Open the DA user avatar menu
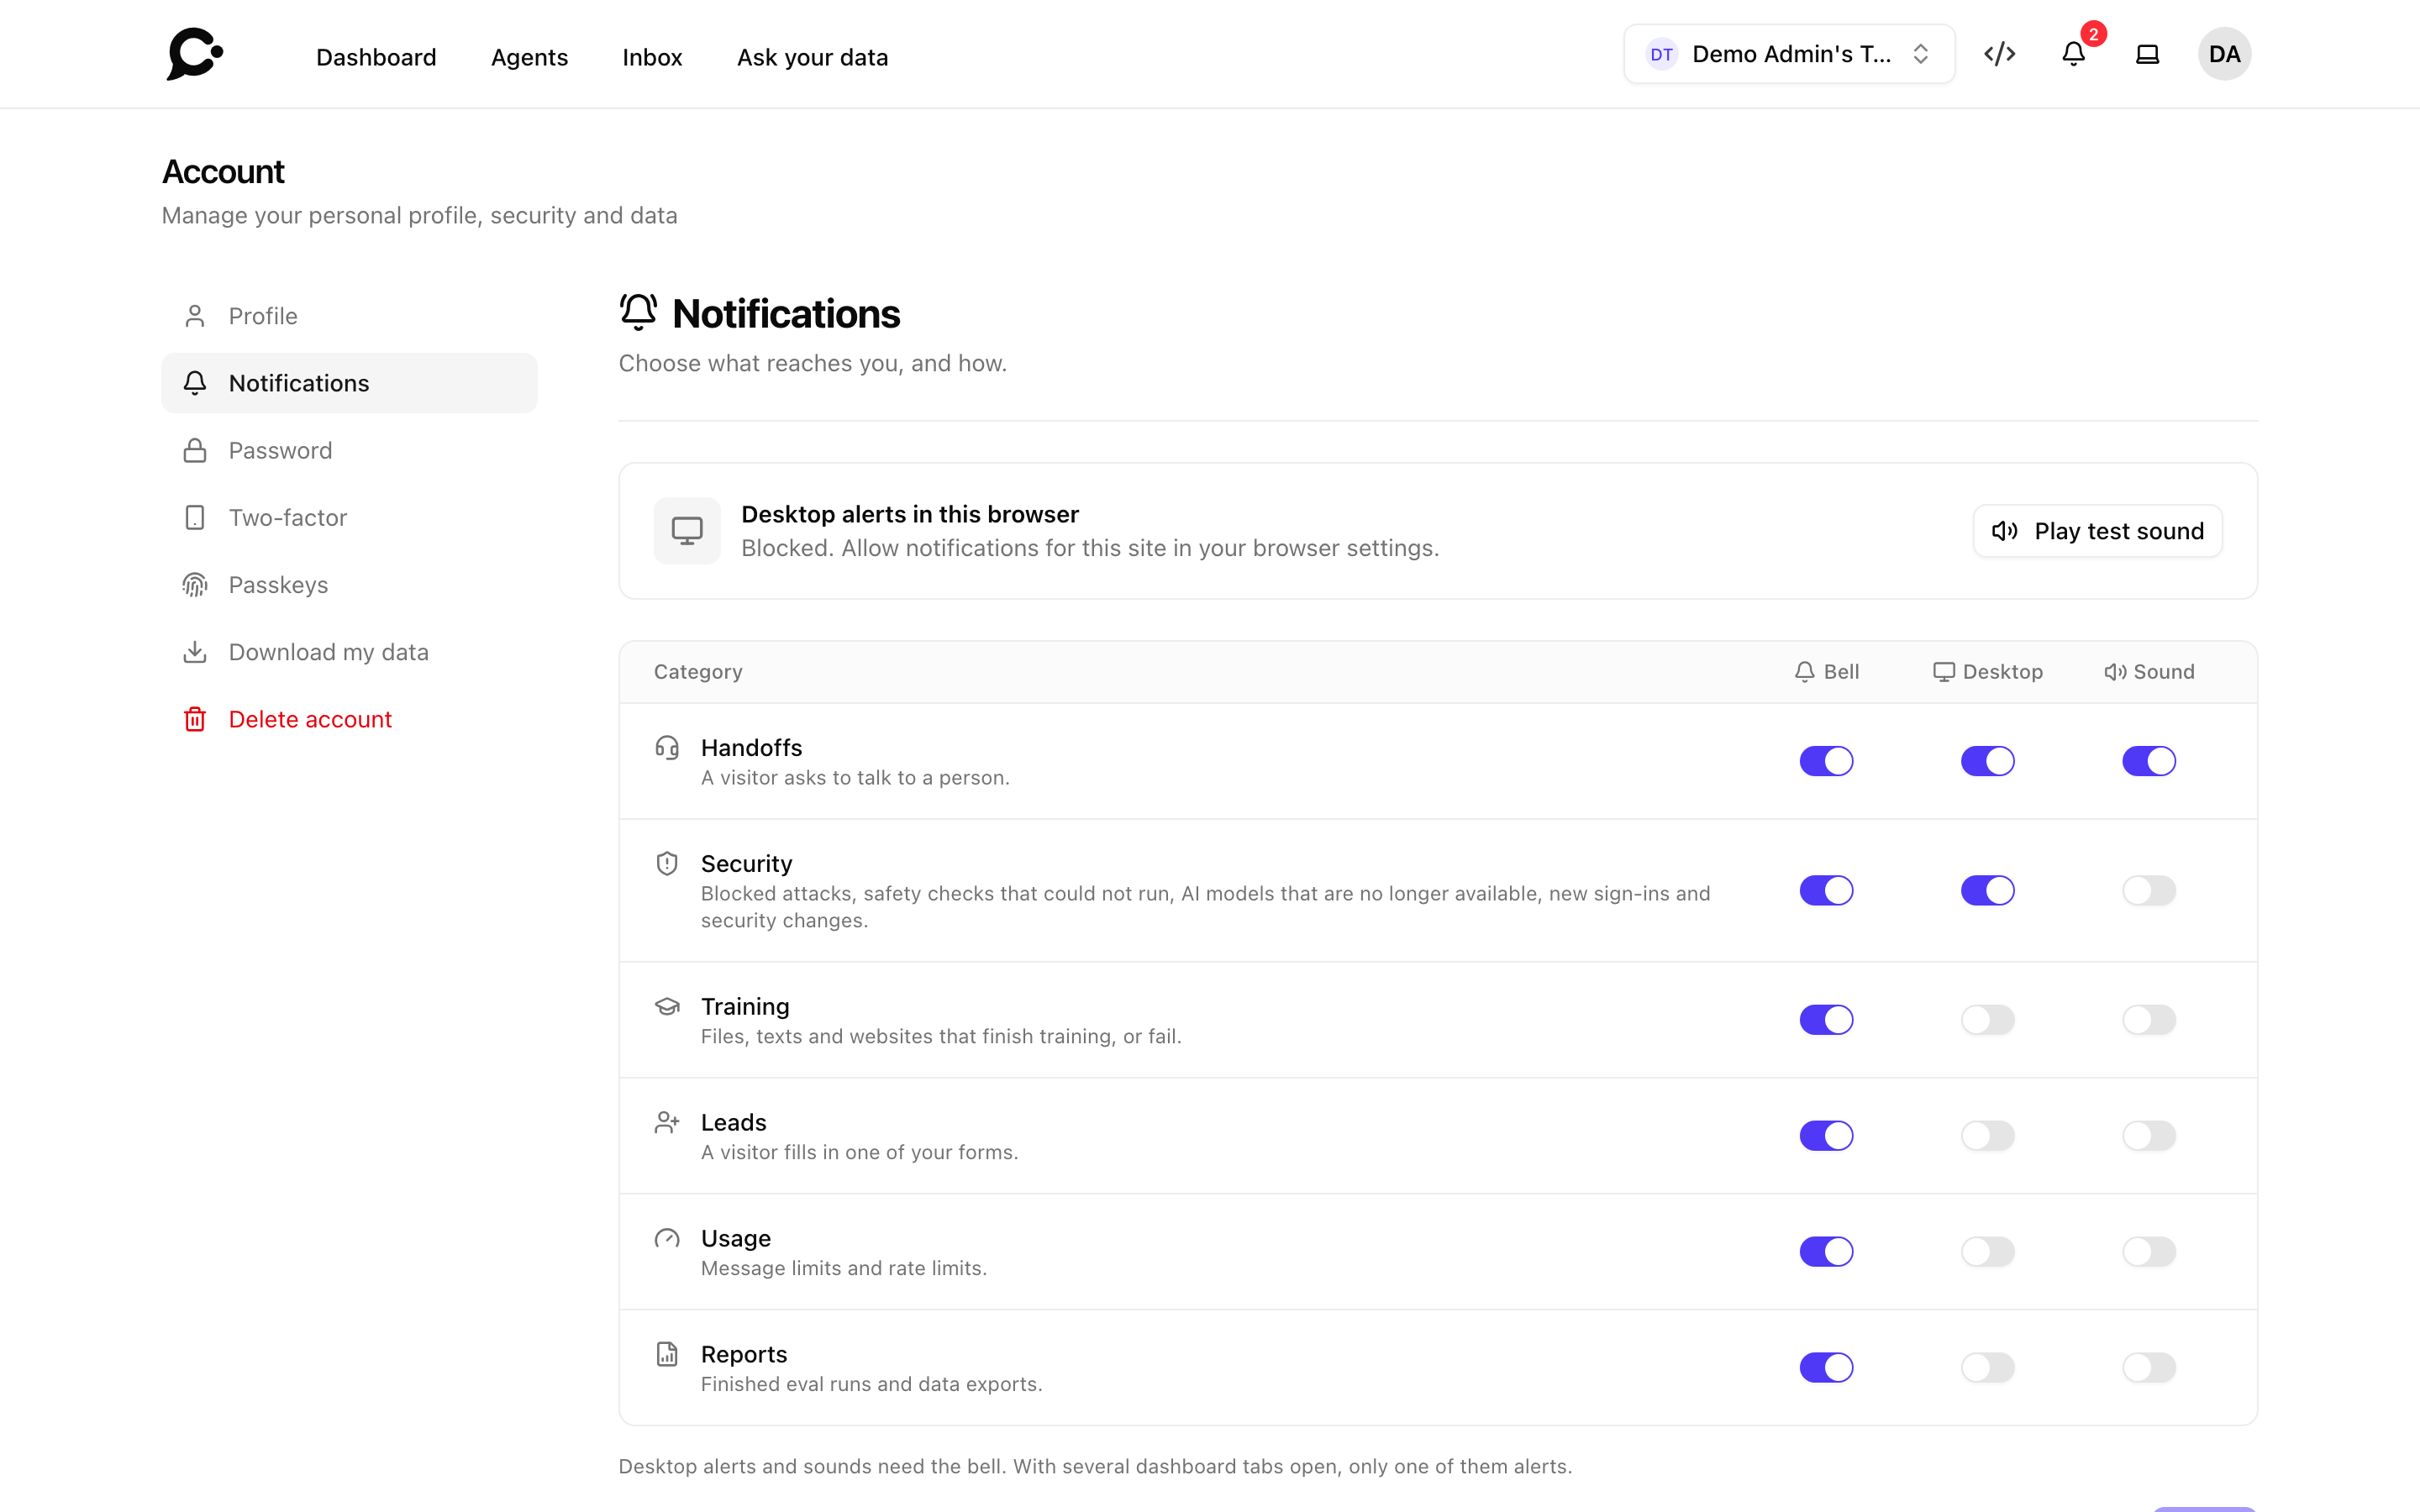Screen dimensions: 2420x1512 point(2224,54)
